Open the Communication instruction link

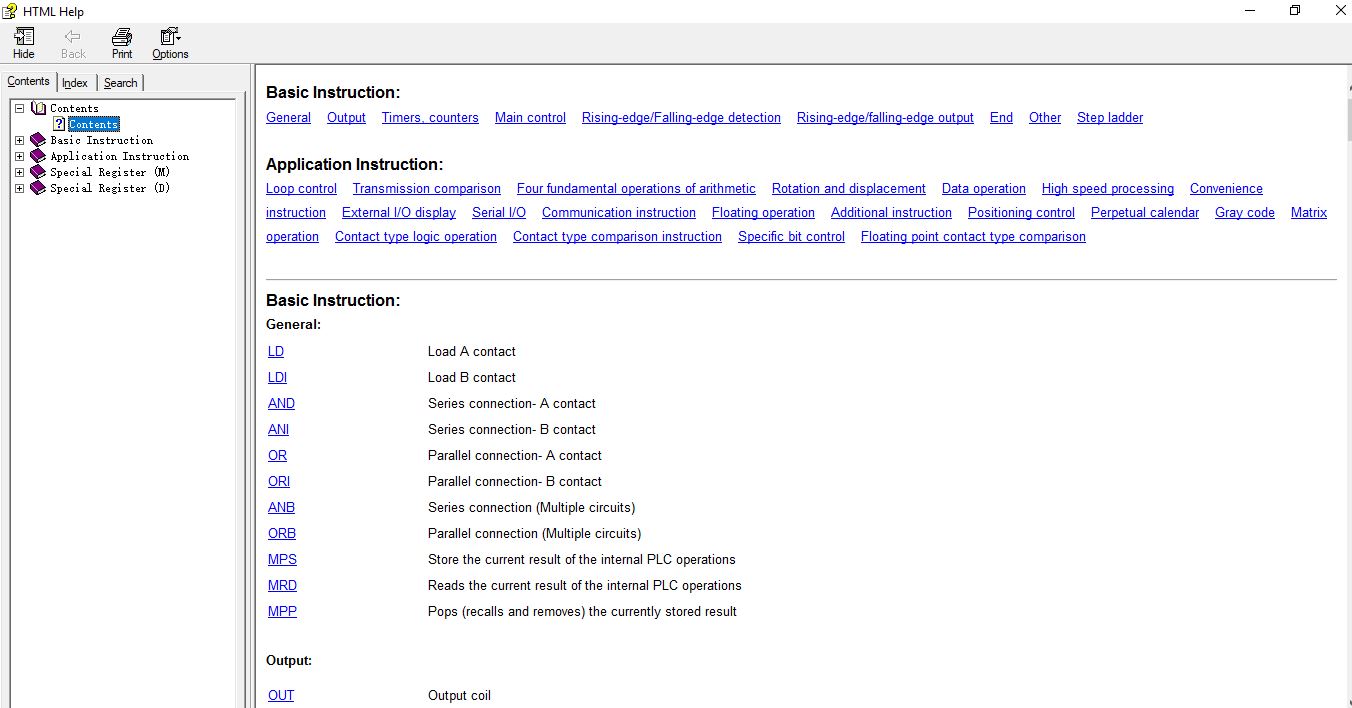(619, 212)
